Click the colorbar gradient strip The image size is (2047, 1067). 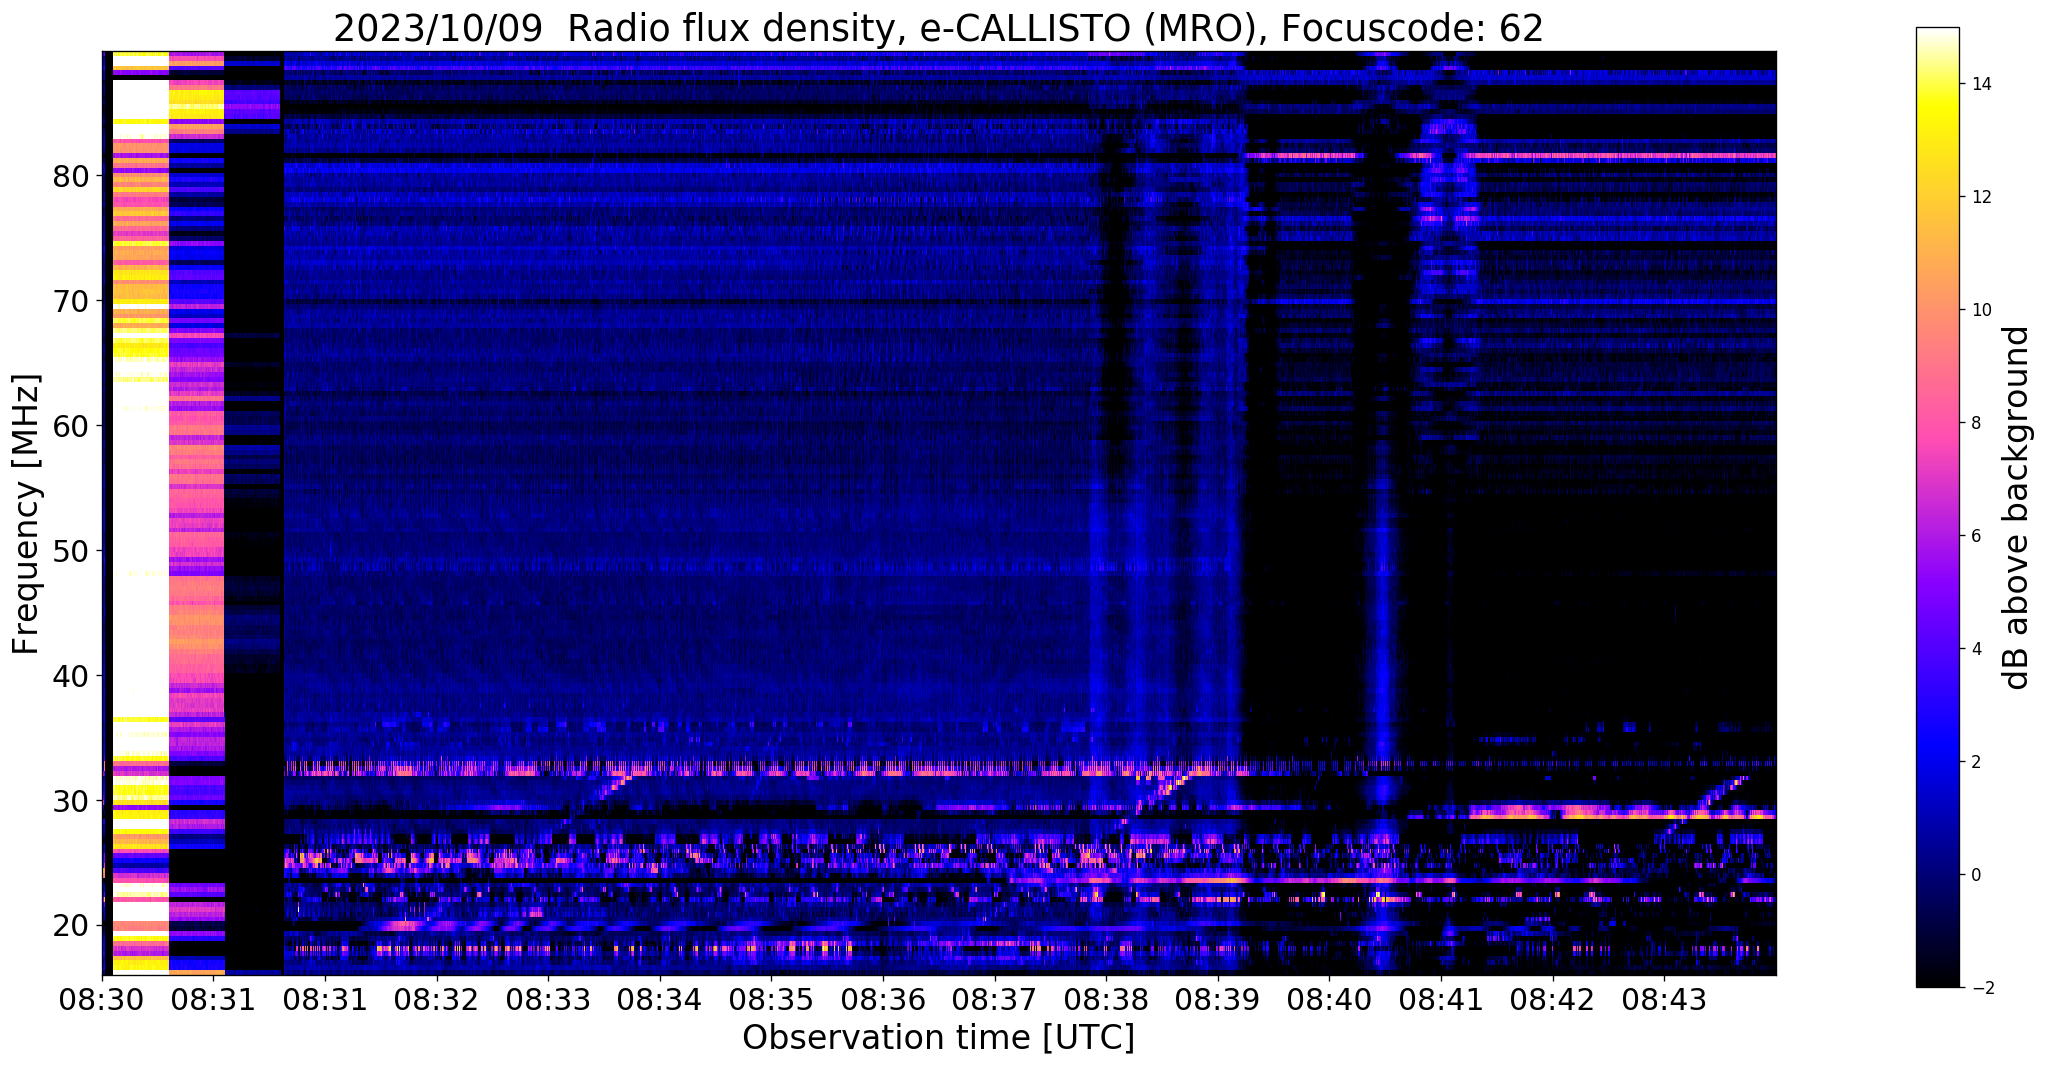click(x=1937, y=507)
